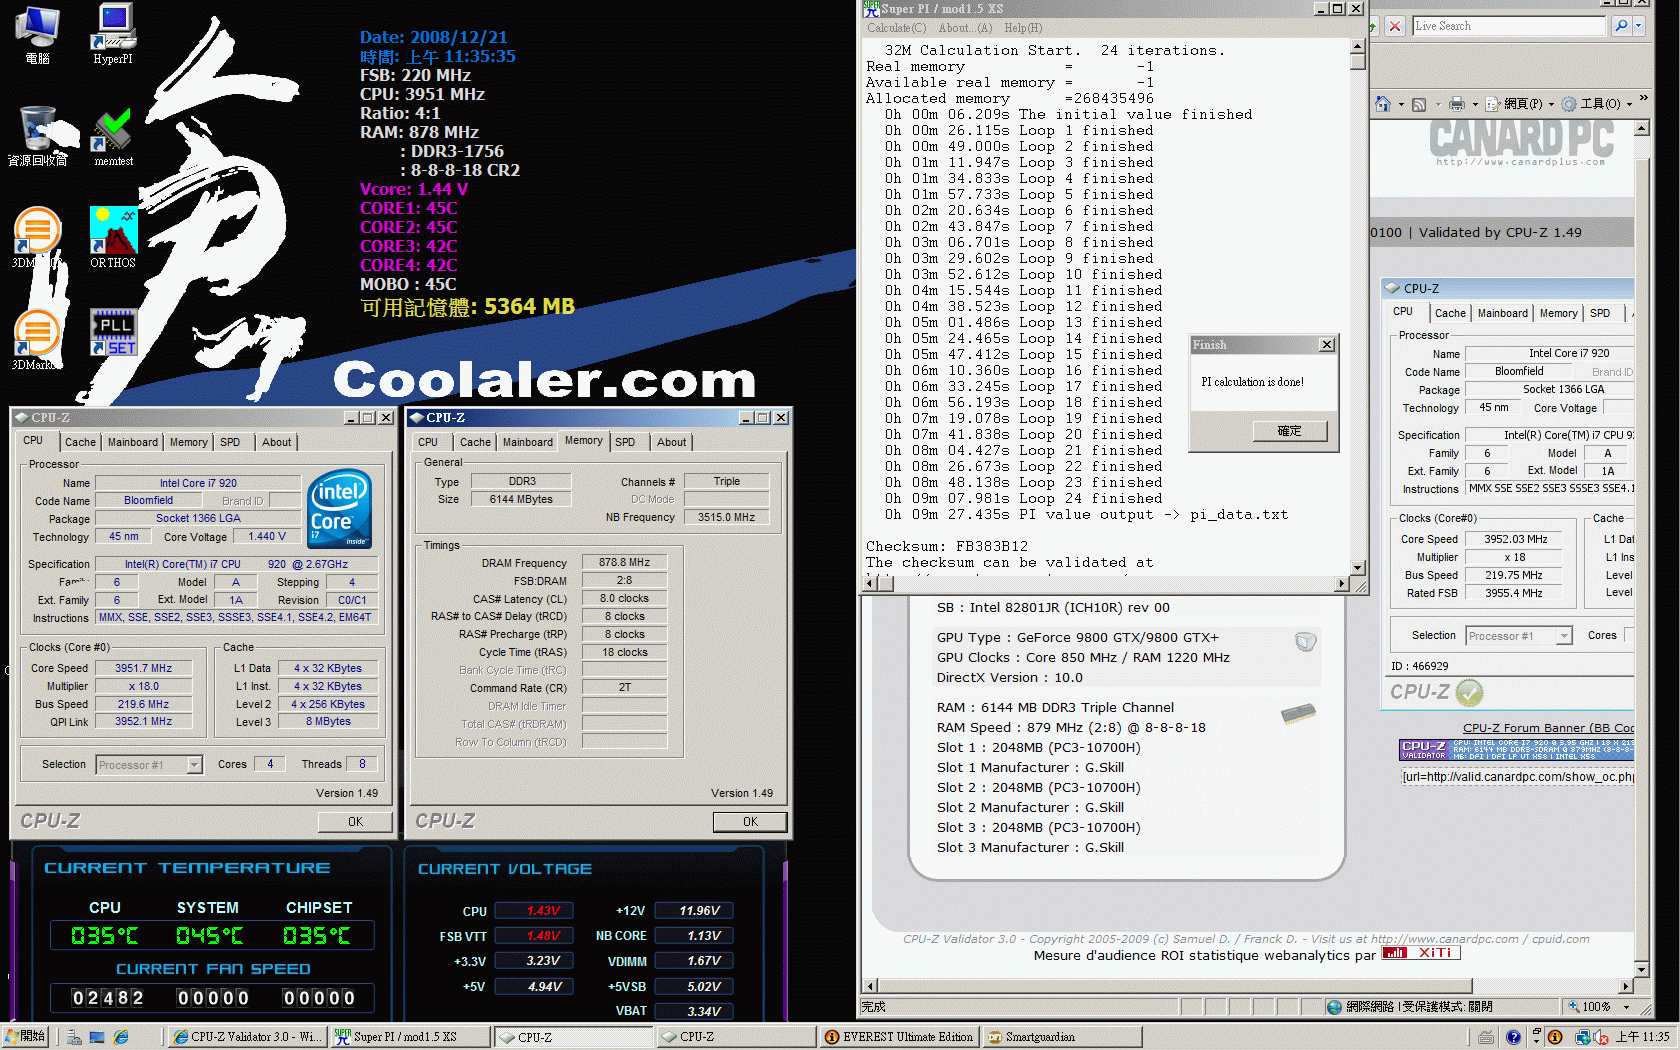Click the Internet Explorer quick launch icon

pos(121,1038)
